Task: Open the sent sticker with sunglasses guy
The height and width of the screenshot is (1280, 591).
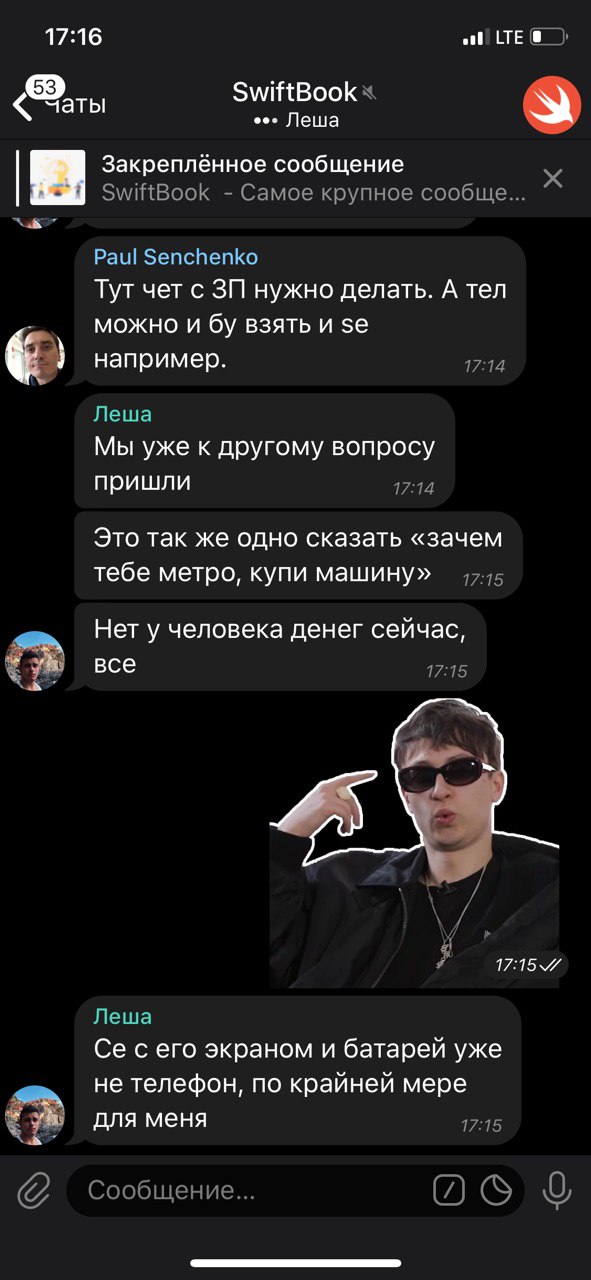Action: pyautogui.click(x=415, y=842)
